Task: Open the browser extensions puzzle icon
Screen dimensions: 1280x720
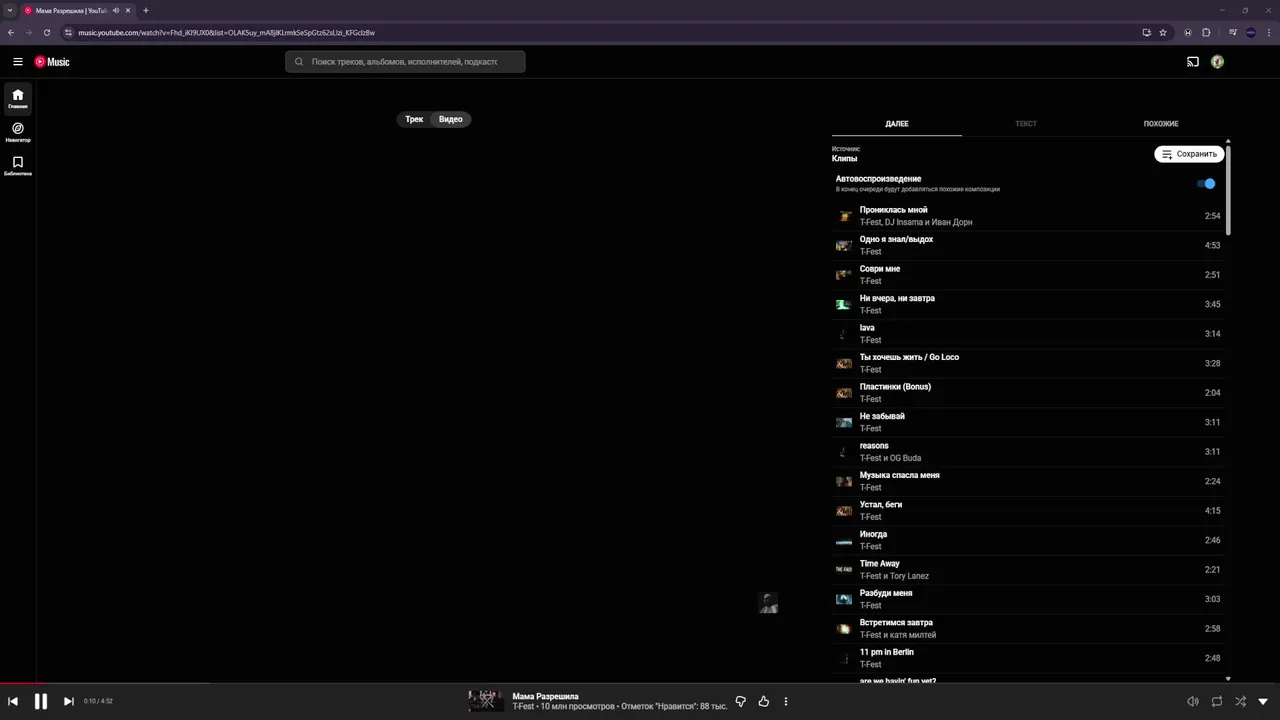Action: click(1206, 32)
